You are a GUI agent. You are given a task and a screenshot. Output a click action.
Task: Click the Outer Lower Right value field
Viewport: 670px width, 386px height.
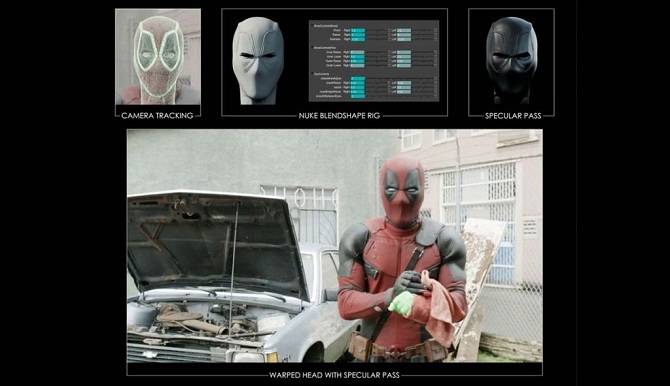click(358, 65)
